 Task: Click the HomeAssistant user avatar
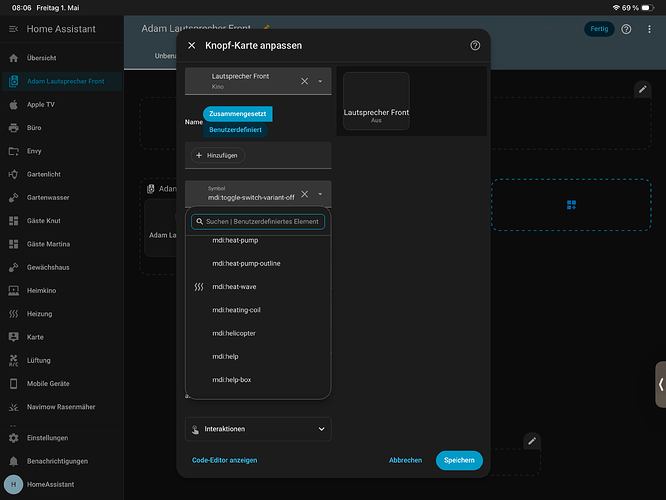tap(14, 484)
